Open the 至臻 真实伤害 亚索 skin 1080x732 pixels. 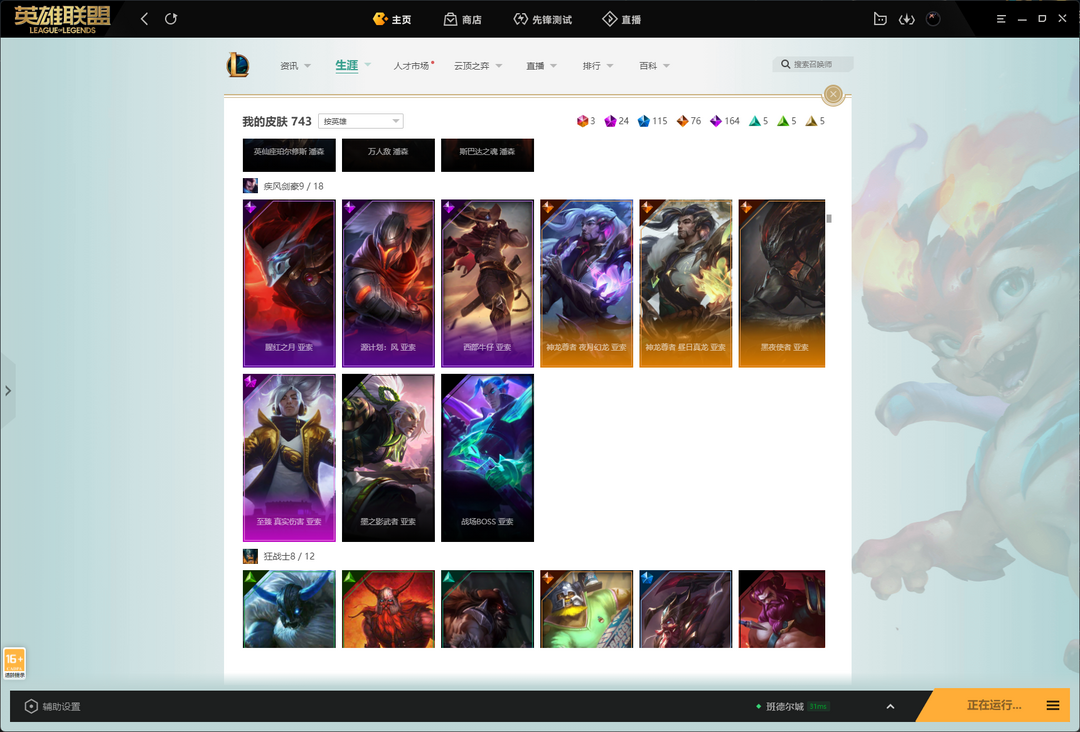(289, 458)
